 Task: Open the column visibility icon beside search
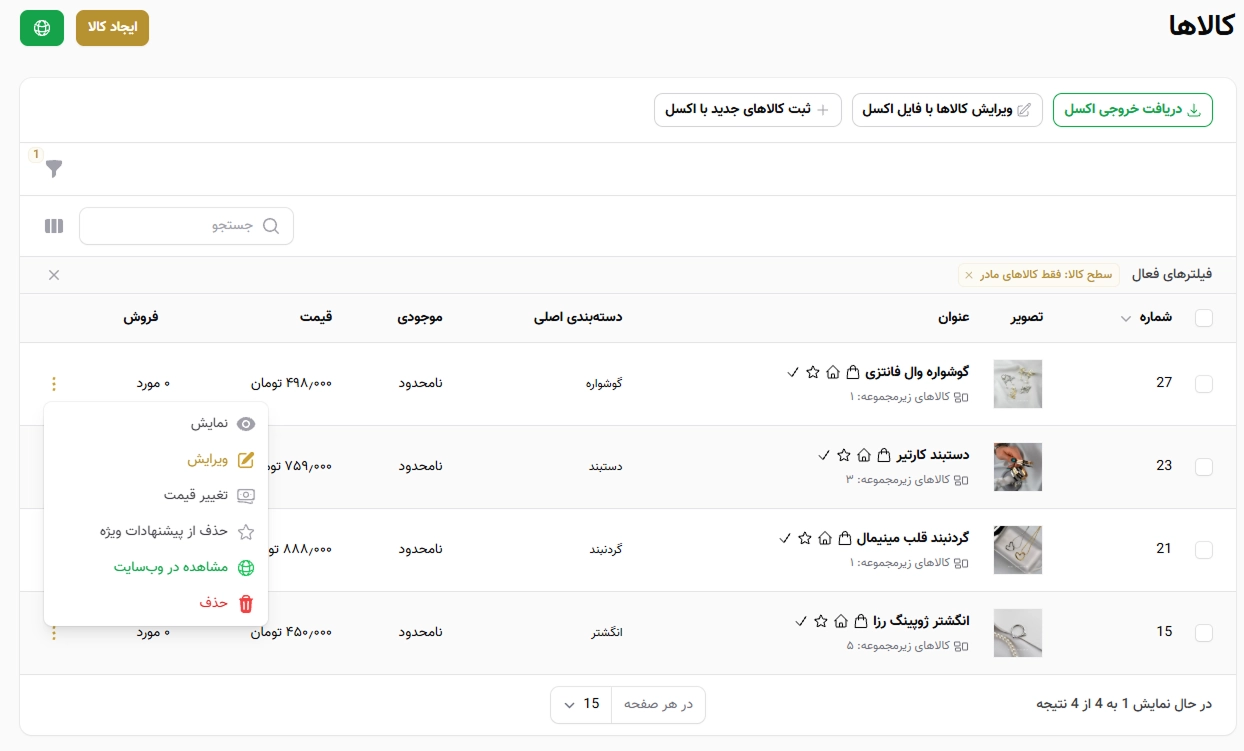click(x=54, y=226)
